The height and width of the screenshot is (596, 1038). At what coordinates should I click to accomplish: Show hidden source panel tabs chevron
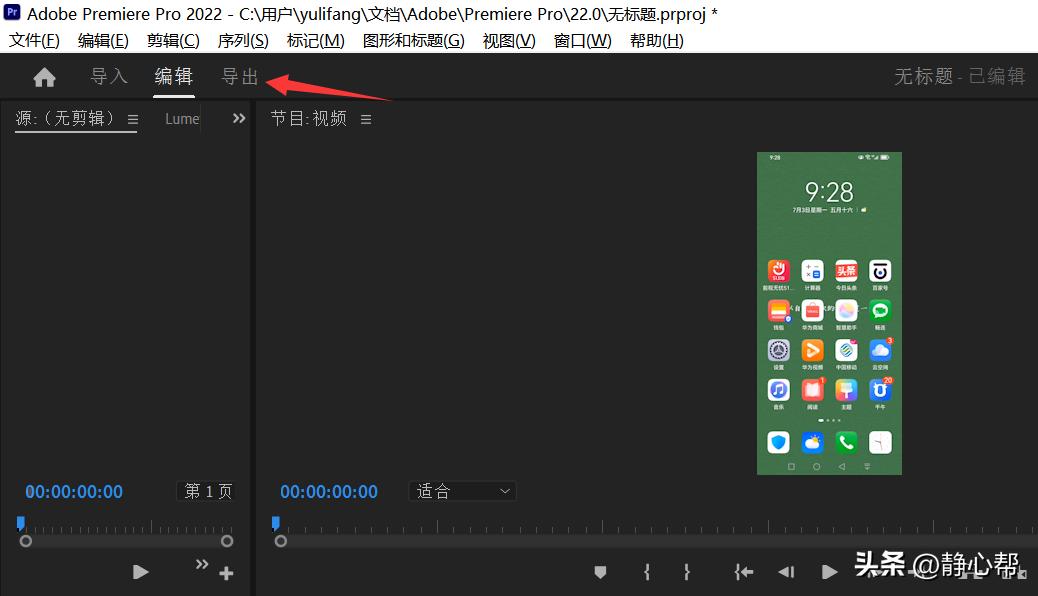click(x=239, y=119)
